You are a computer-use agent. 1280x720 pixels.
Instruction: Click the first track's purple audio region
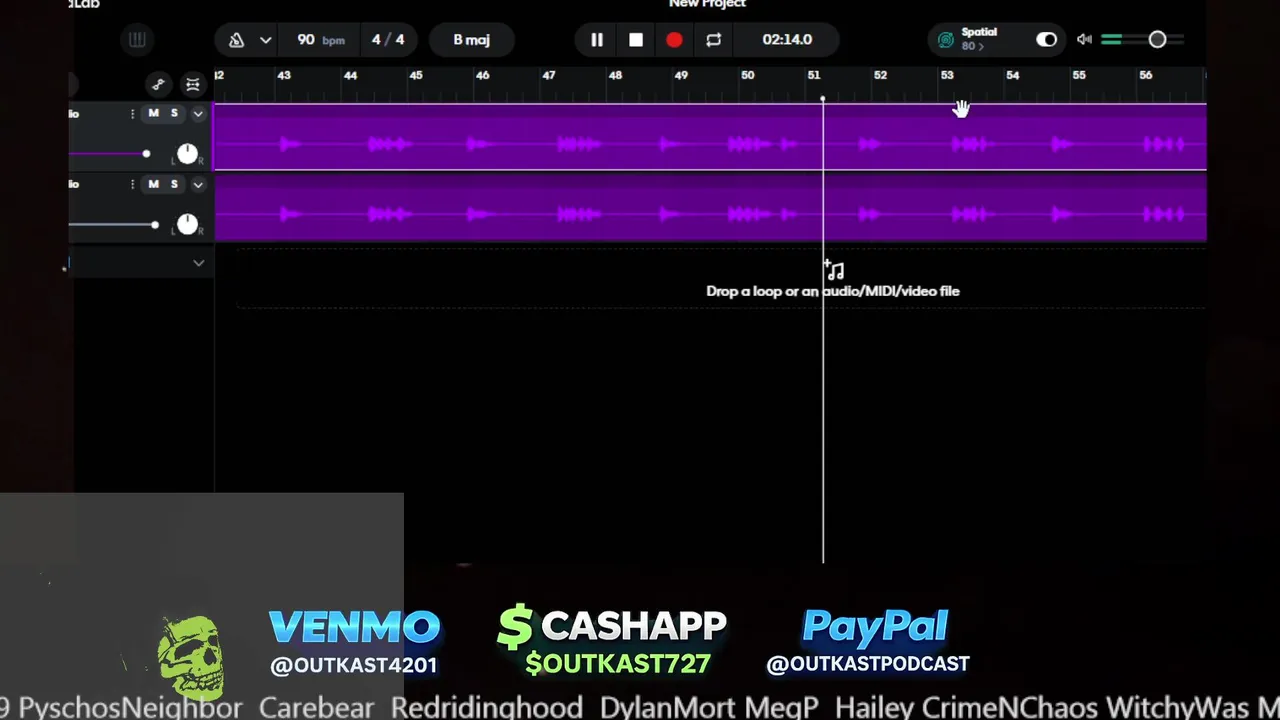(710, 138)
